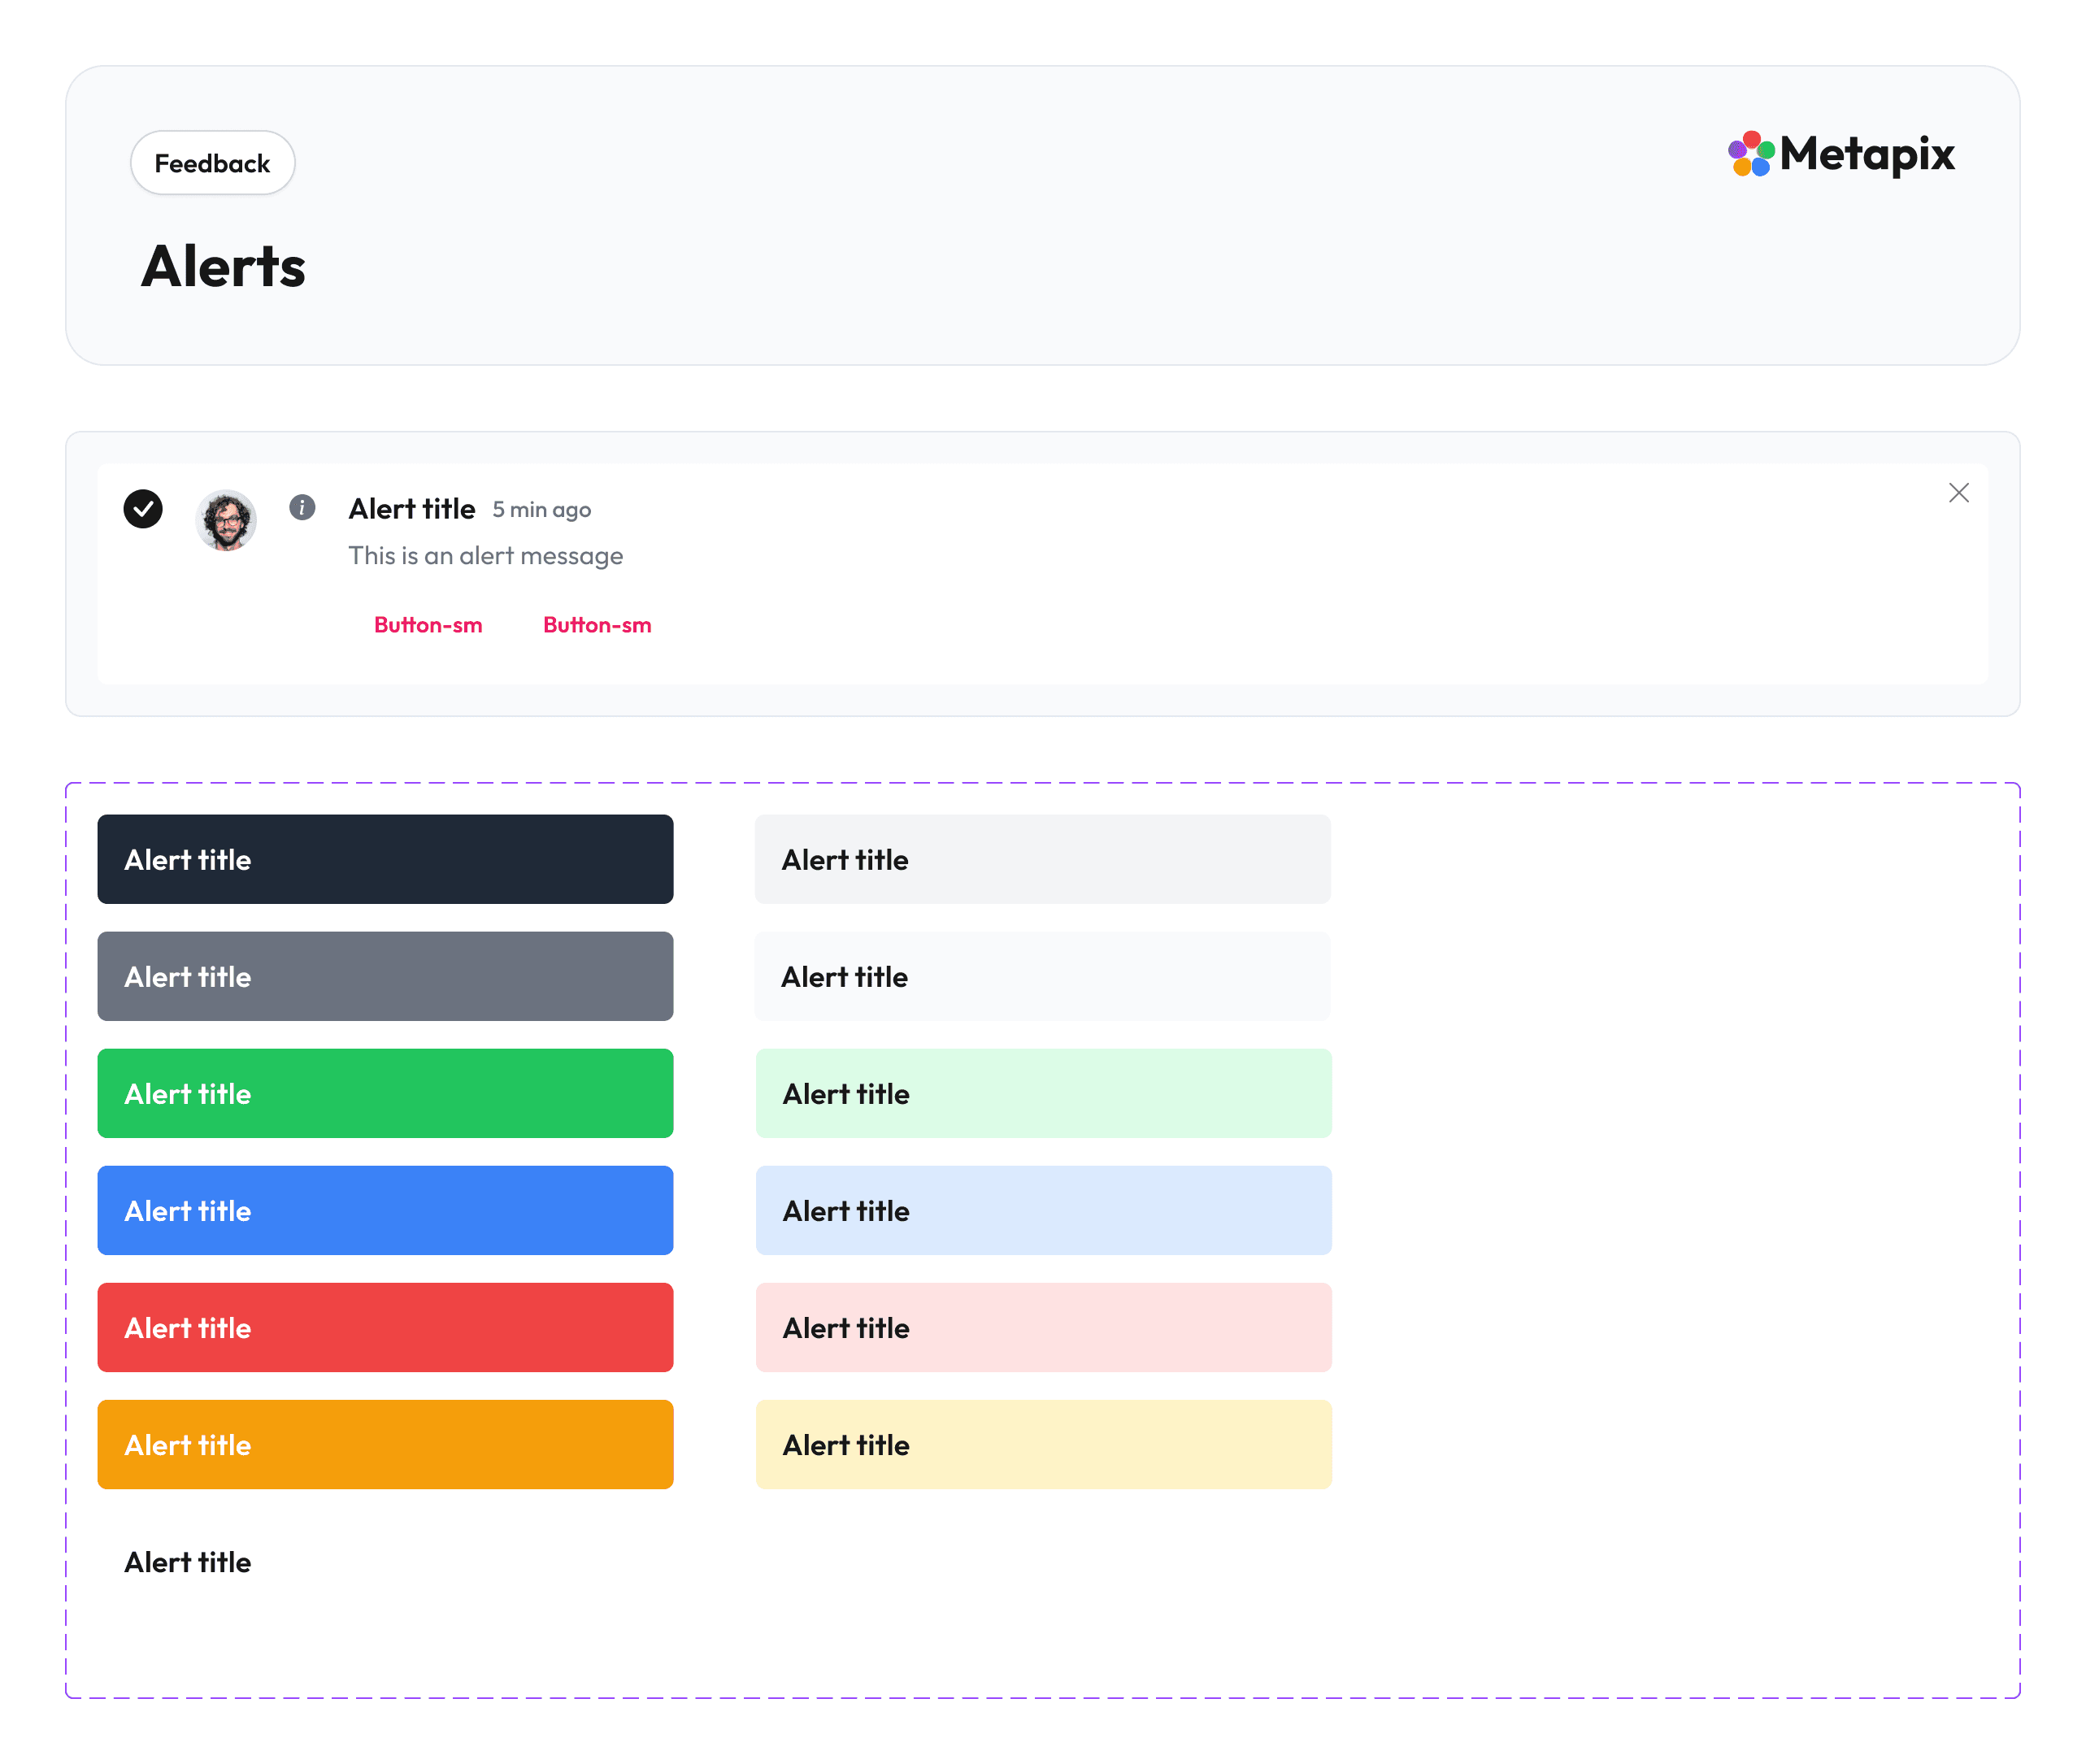This screenshot has width=2086, height=1764.
Task: Click the user avatar photo
Action: click(x=226, y=519)
